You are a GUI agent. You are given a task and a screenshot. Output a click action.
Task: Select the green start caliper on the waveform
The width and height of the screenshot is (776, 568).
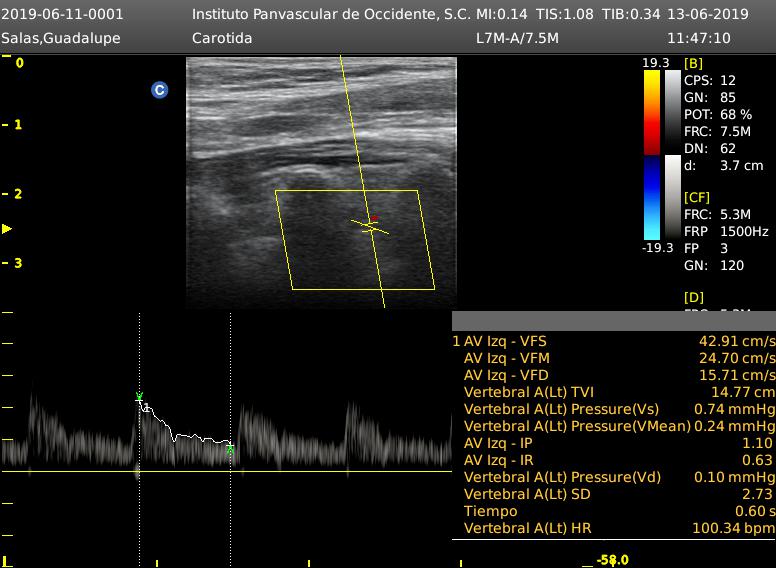139,398
